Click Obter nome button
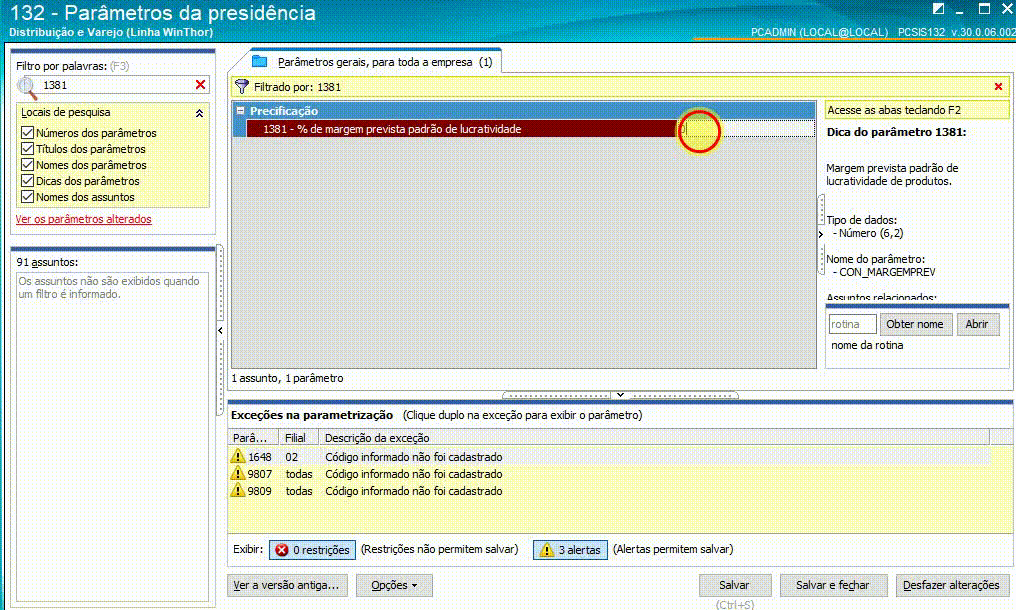This screenshot has width=1016, height=610. point(915,324)
